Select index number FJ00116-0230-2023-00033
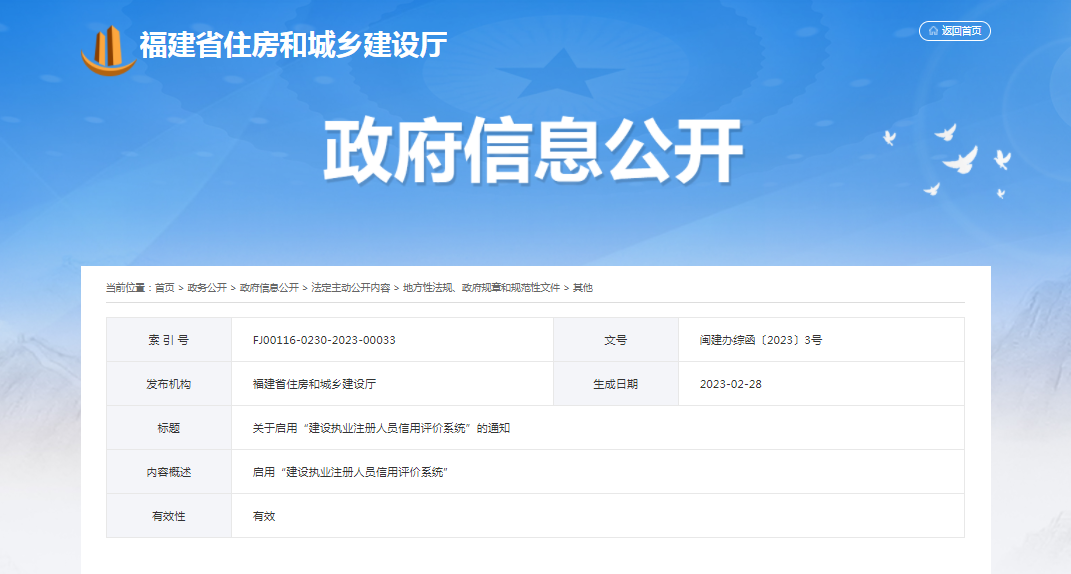1071x574 pixels. [x=324, y=340]
